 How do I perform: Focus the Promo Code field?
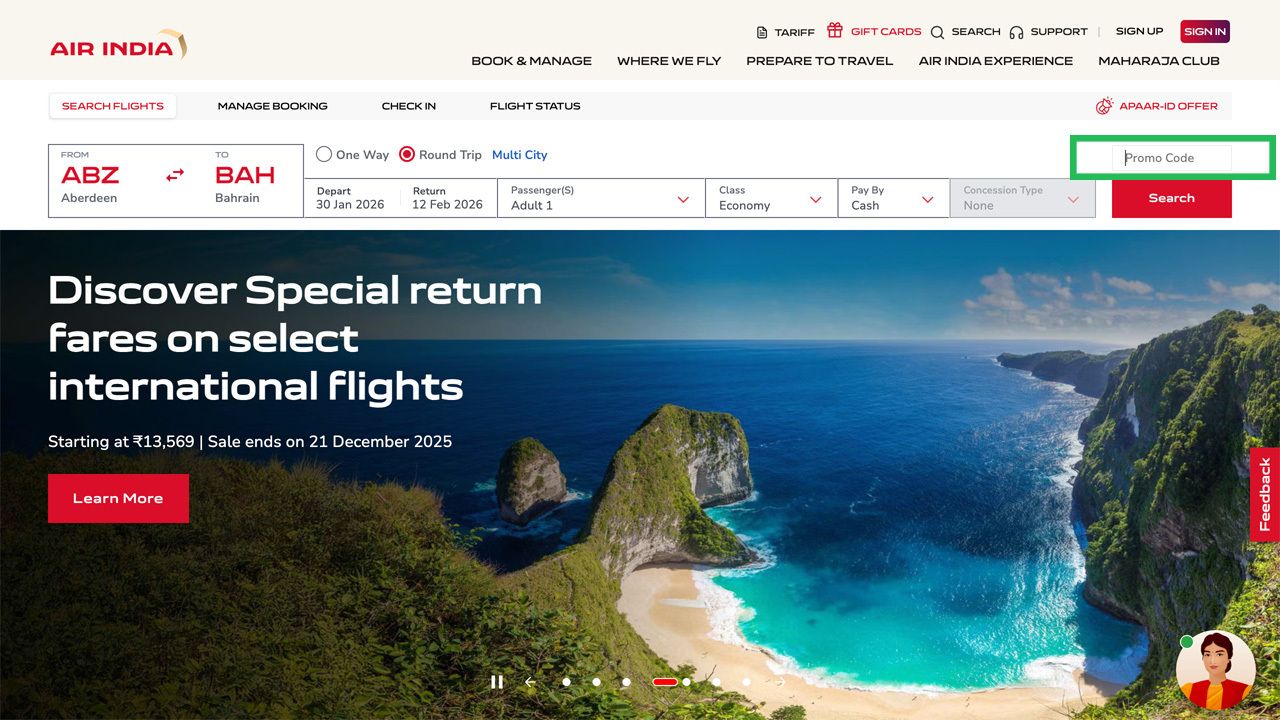click(1172, 158)
